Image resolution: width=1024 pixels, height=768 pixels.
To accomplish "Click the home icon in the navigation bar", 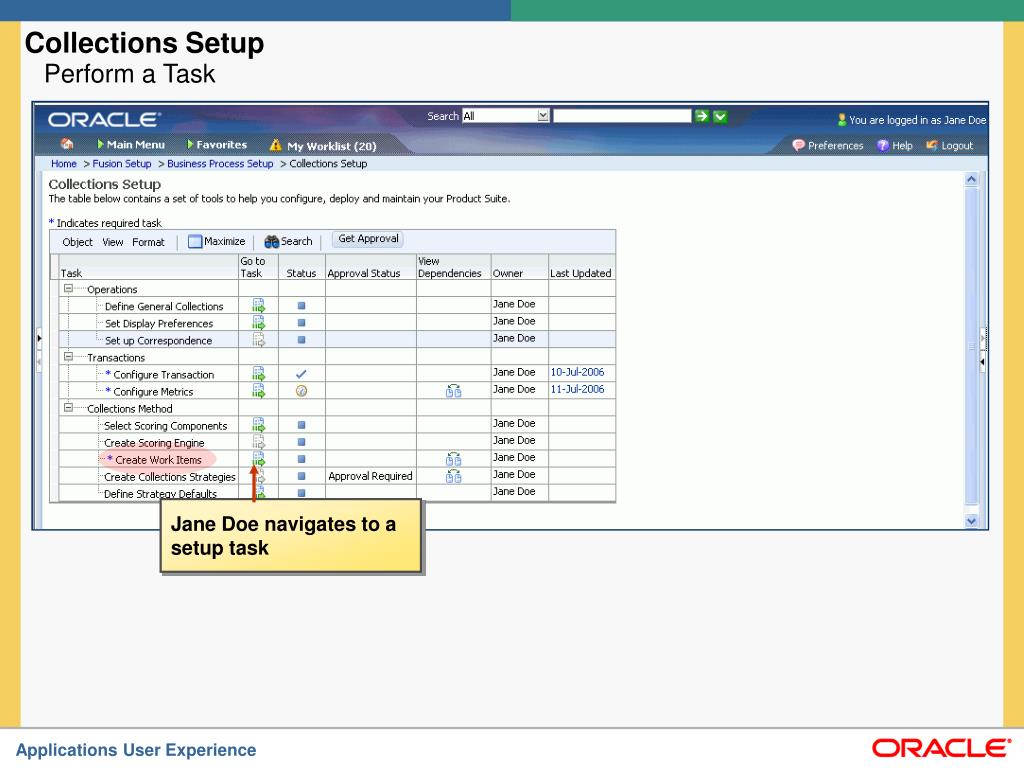I will click(67, 144).
